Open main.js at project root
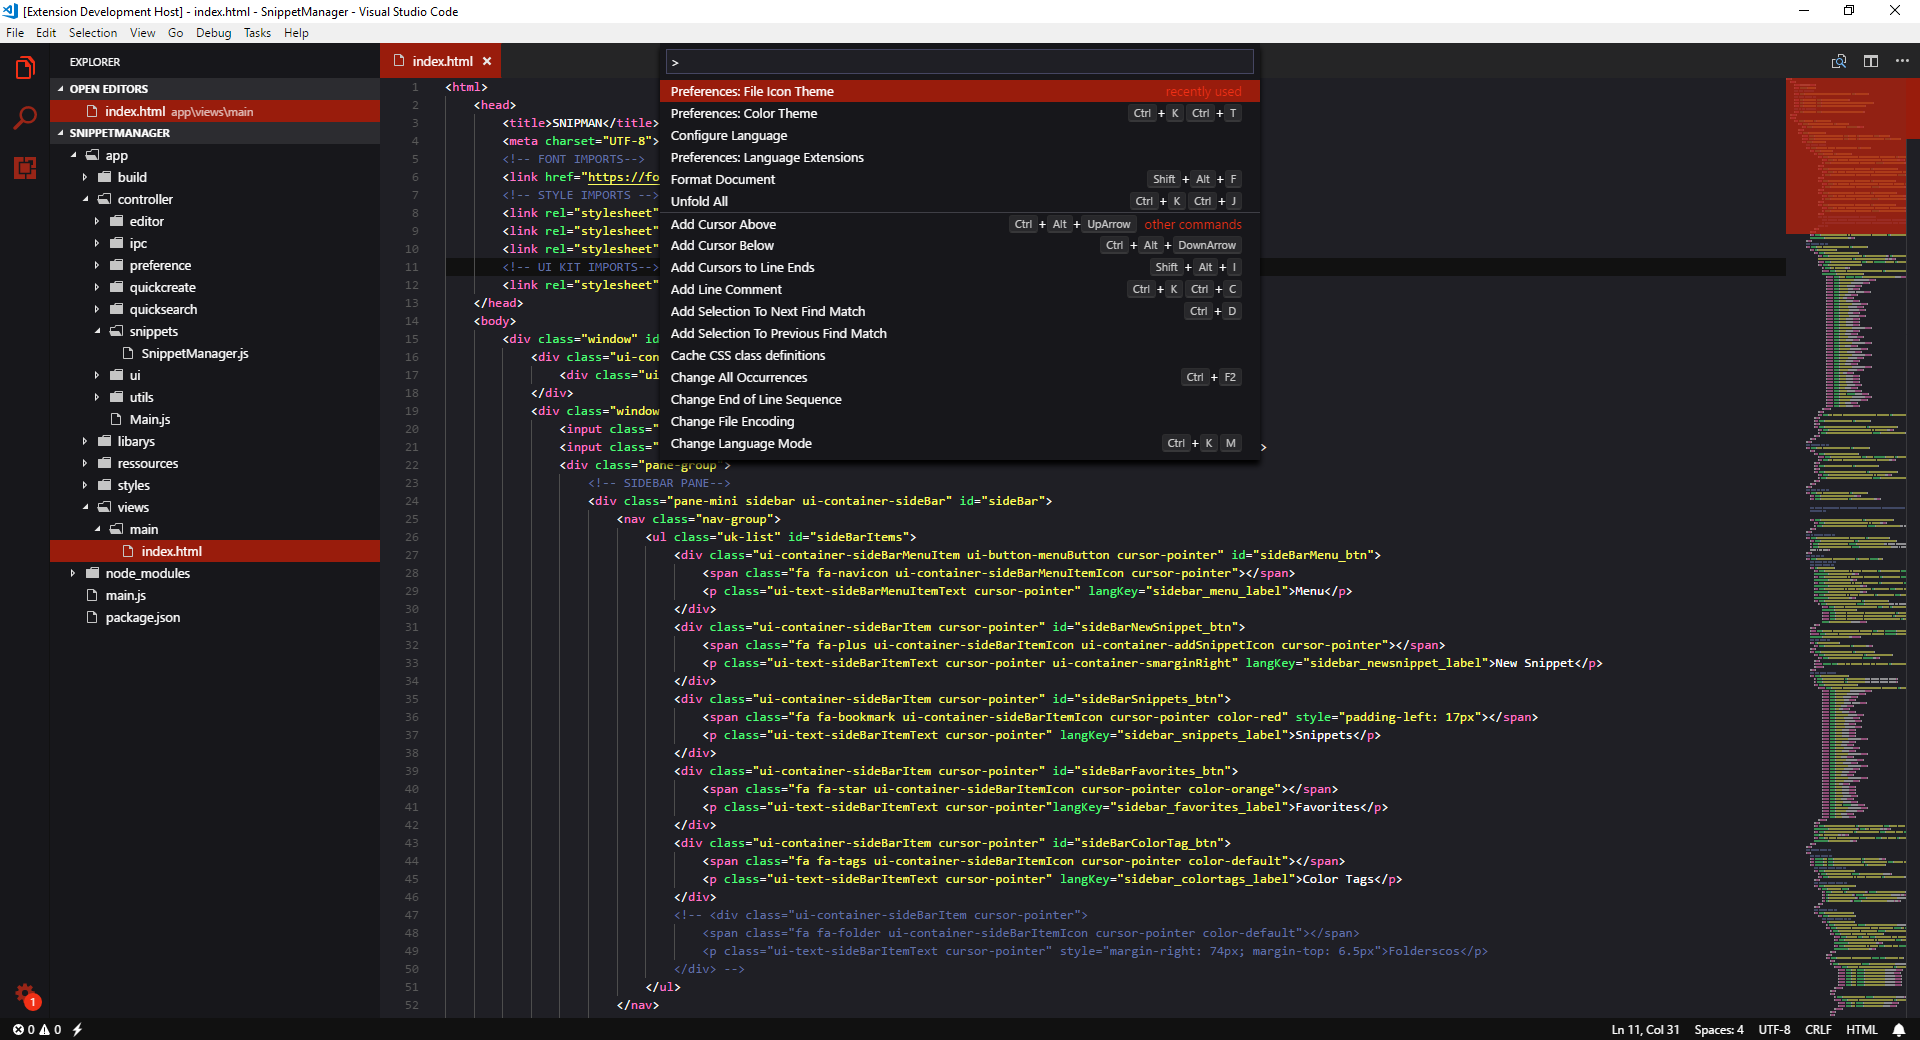 (x=126, y=595)
